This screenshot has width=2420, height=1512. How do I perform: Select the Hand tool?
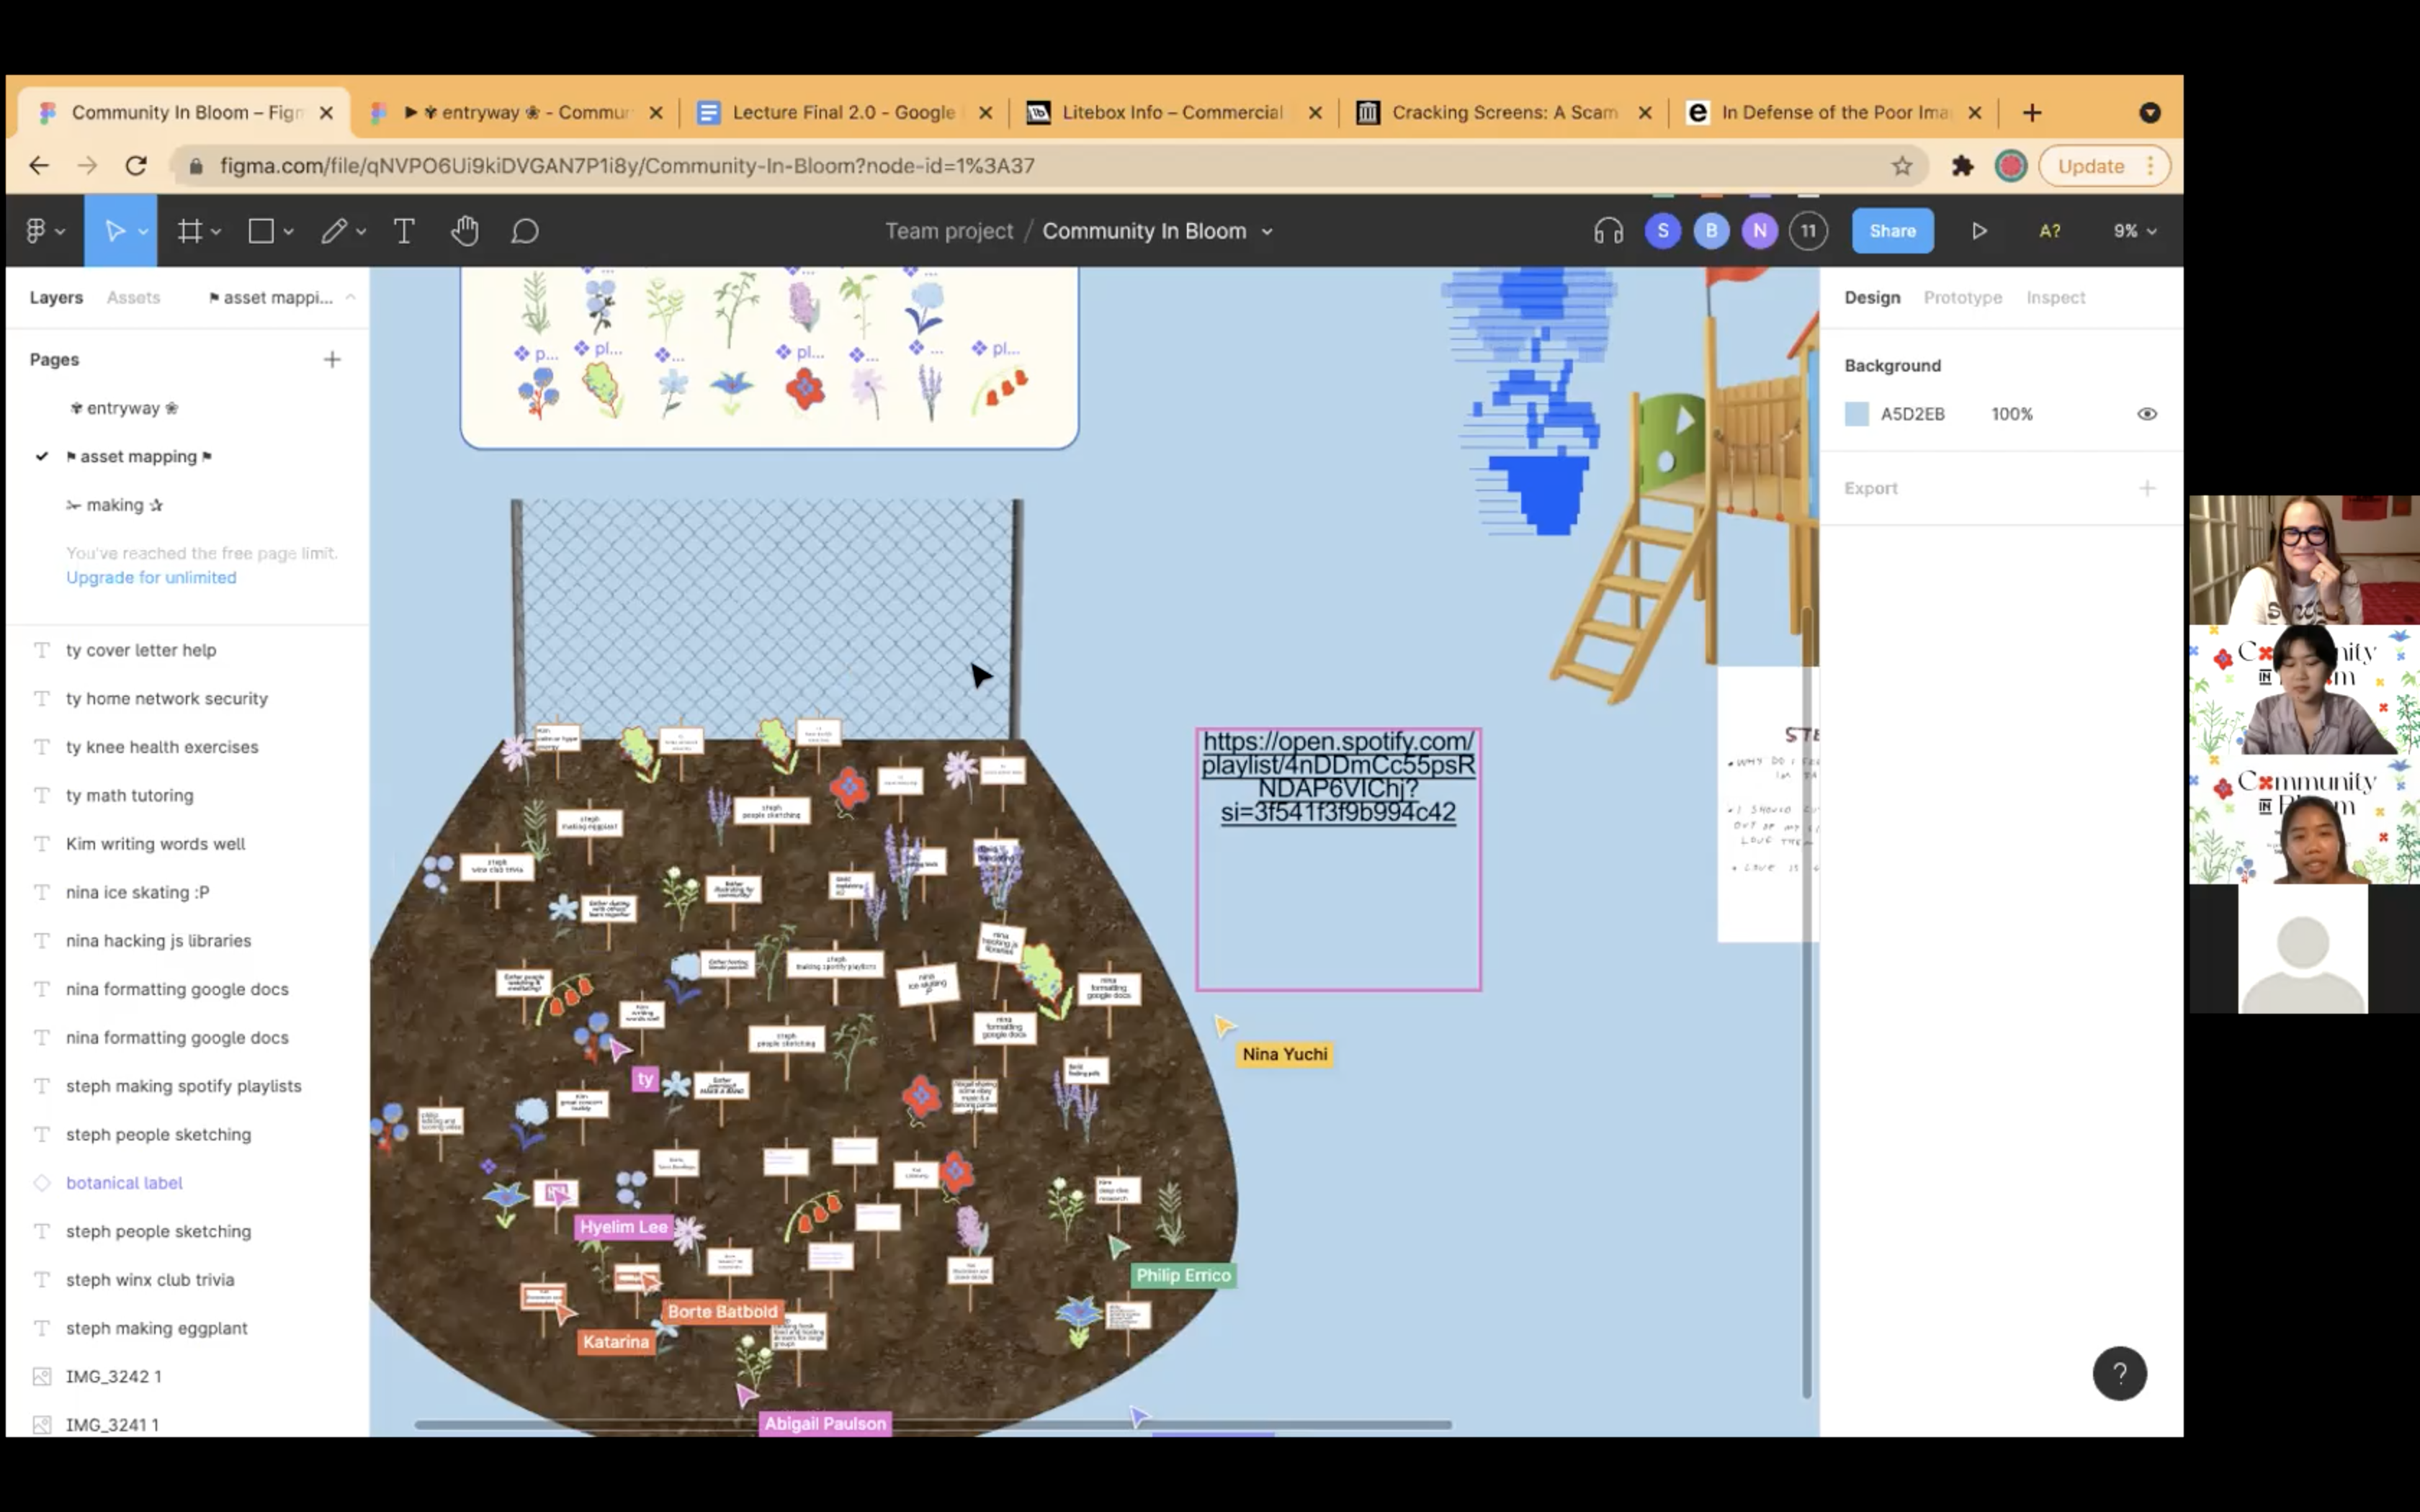pos(464,231)
